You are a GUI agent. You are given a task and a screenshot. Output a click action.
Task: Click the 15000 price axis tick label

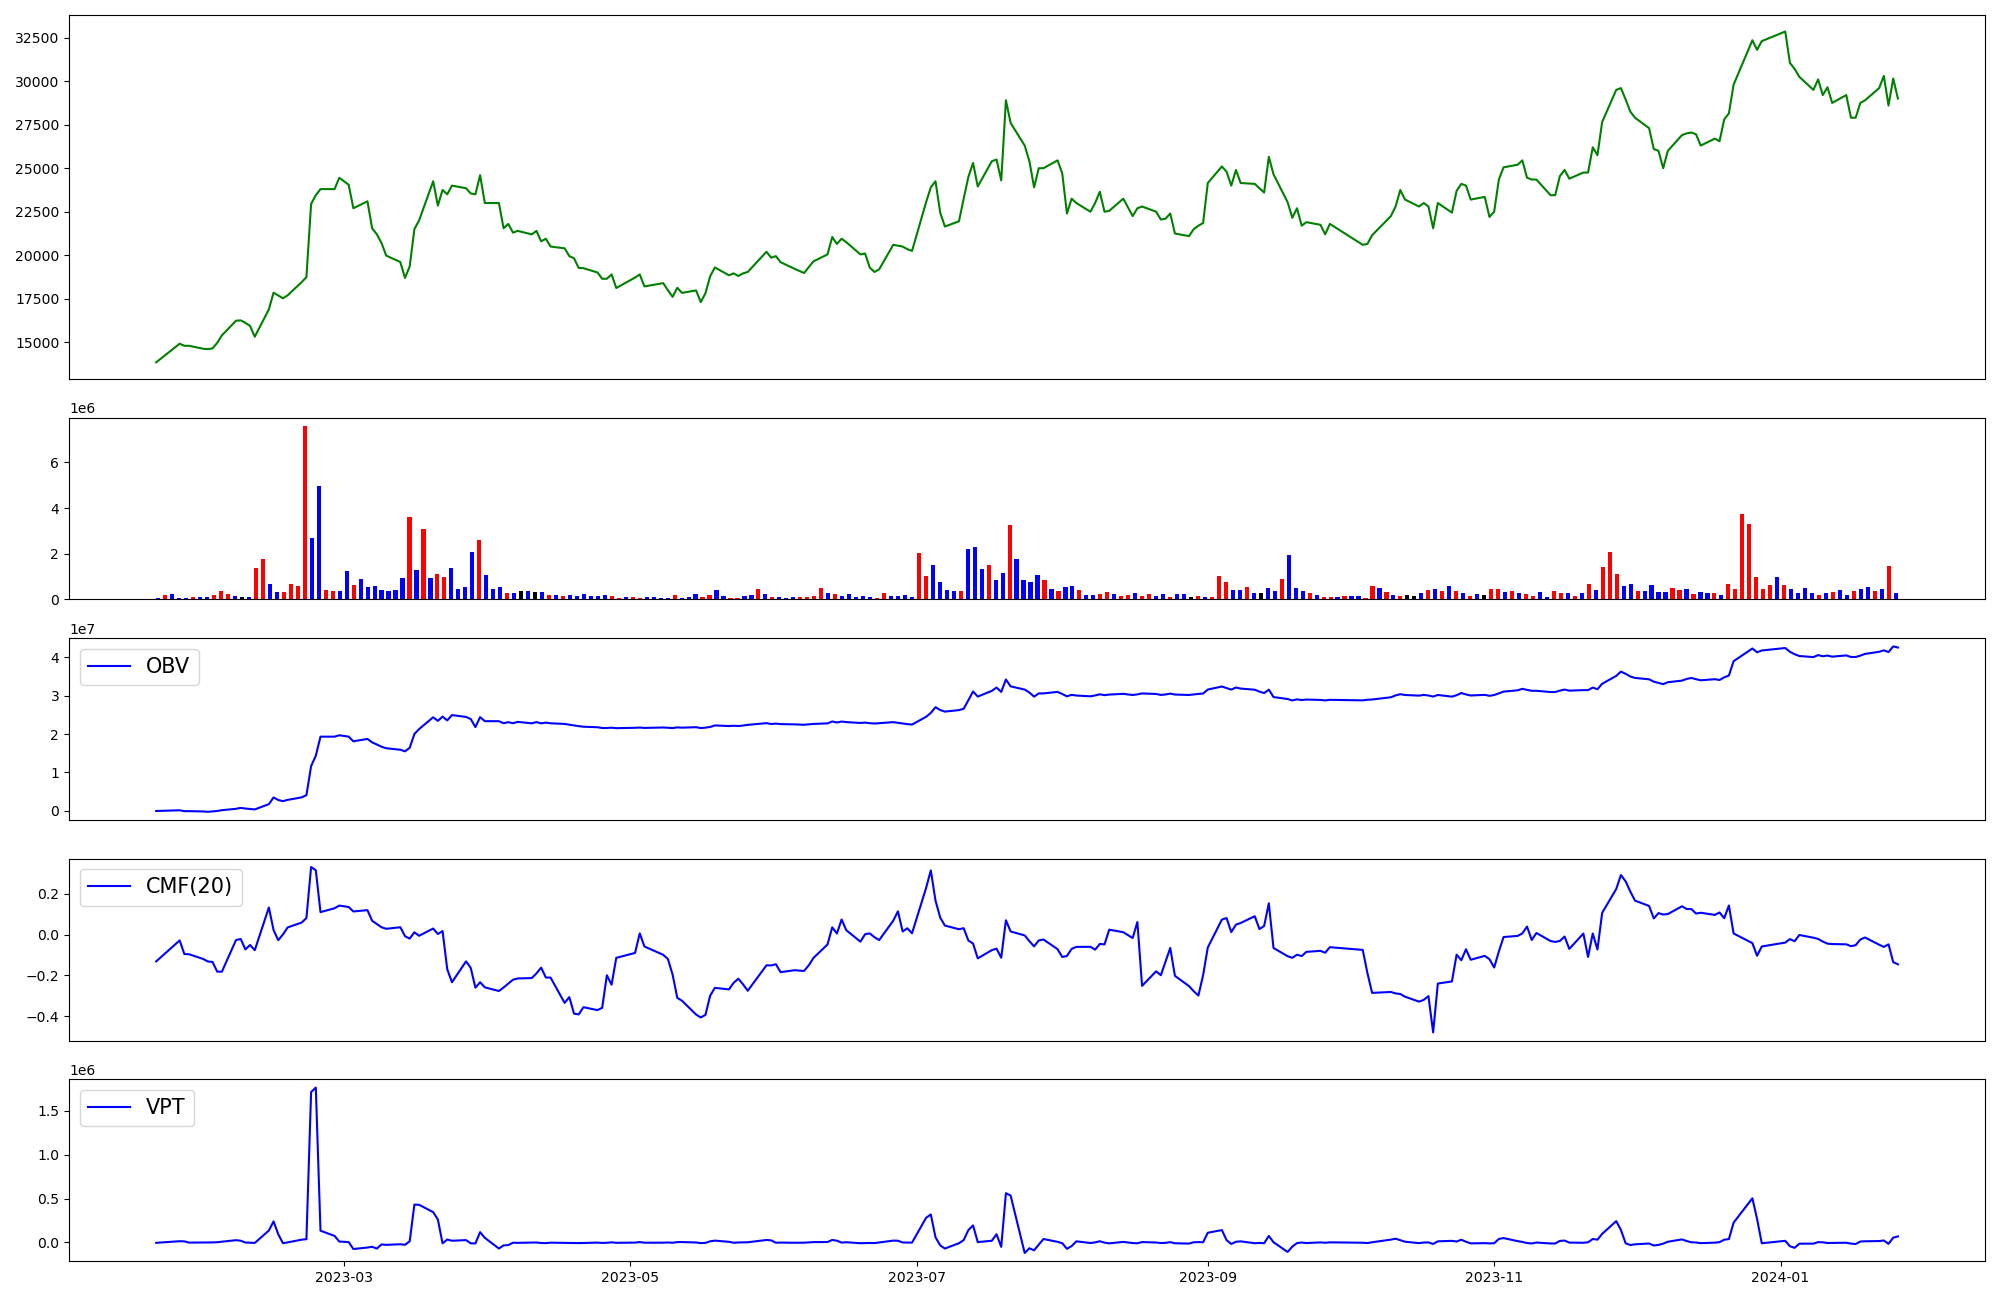point(37,343)
